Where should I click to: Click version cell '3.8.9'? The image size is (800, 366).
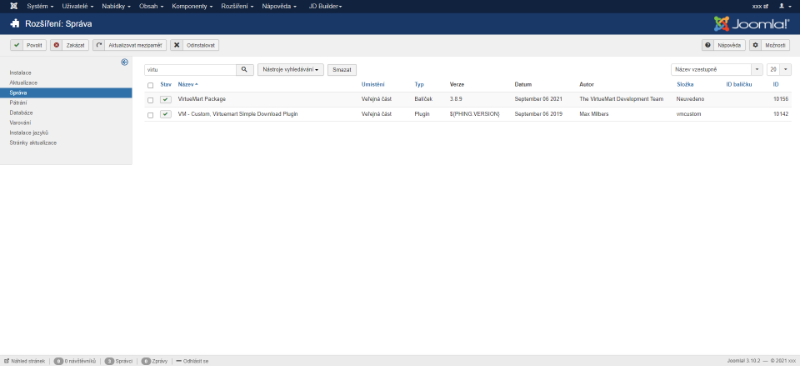point(456,99)
